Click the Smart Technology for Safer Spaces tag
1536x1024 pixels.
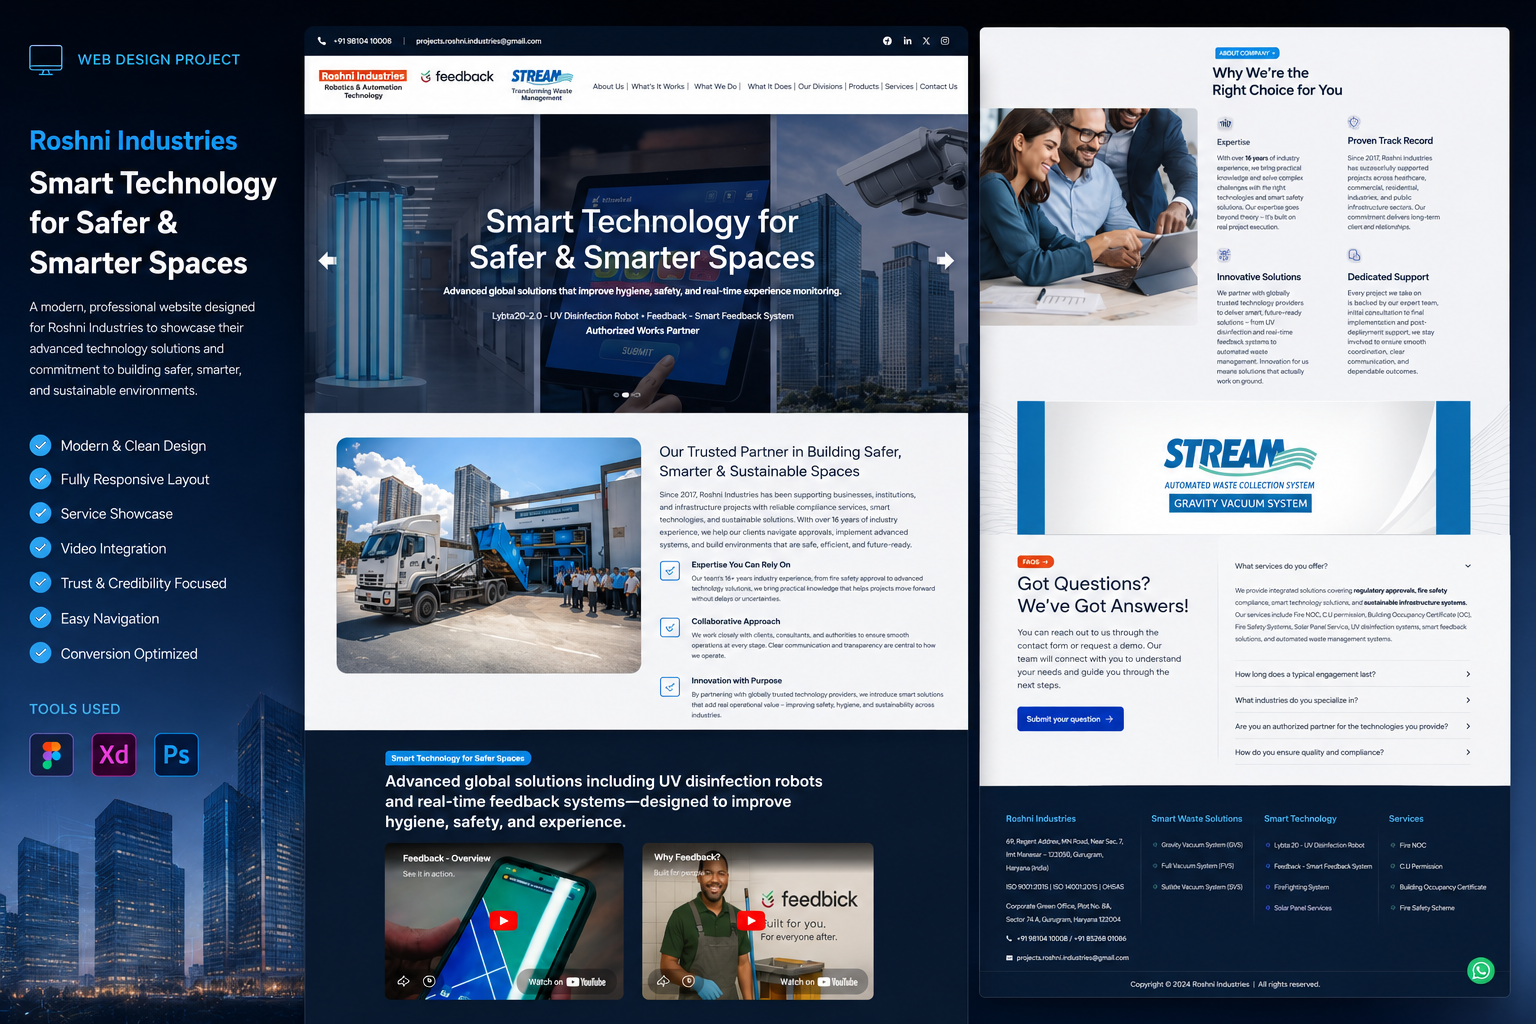pyautogui.click(x=458, y=758)
